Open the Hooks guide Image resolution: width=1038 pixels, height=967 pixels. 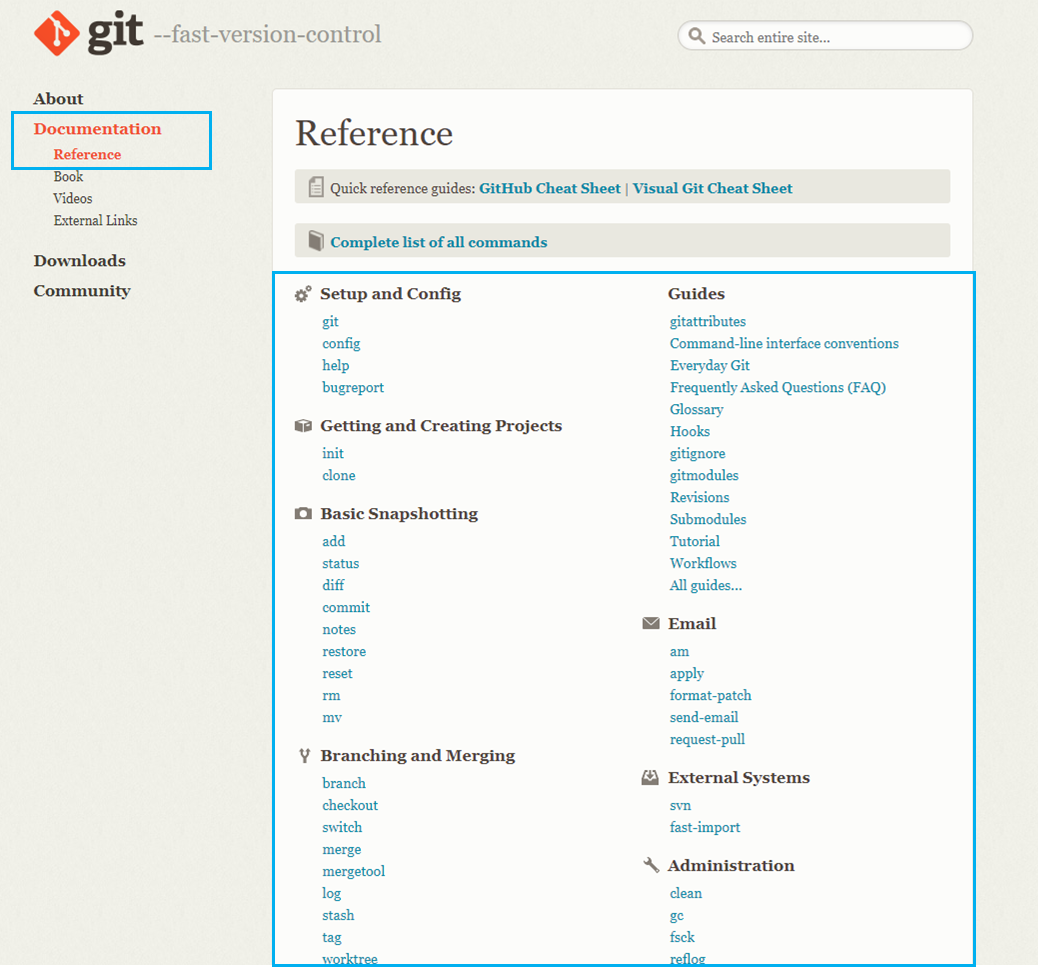(x=690, y=432)
